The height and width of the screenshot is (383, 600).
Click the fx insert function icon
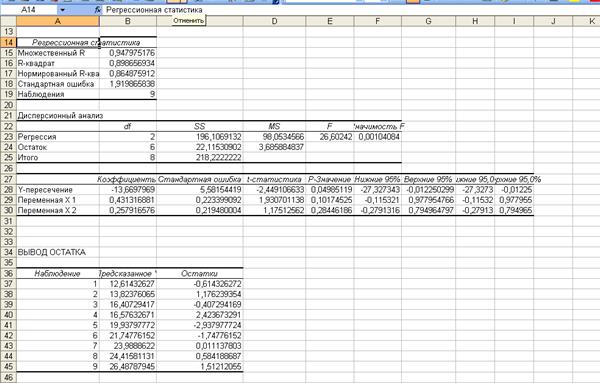pos(98,10)
